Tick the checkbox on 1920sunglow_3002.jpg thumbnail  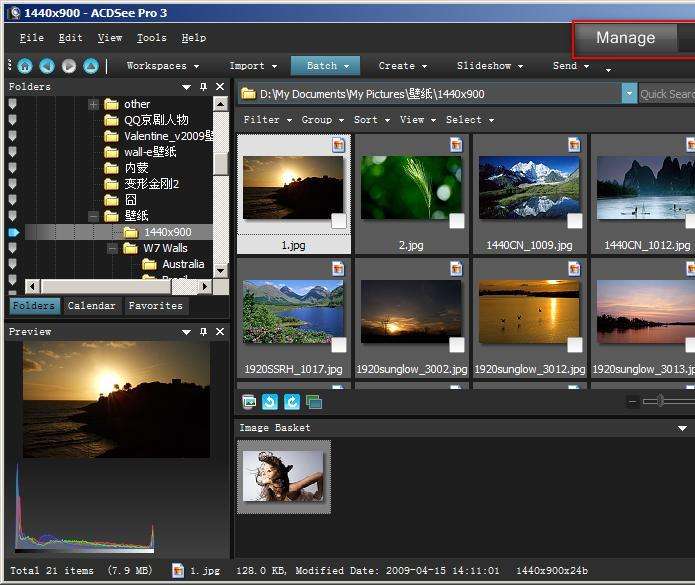[x=457, y=345]
